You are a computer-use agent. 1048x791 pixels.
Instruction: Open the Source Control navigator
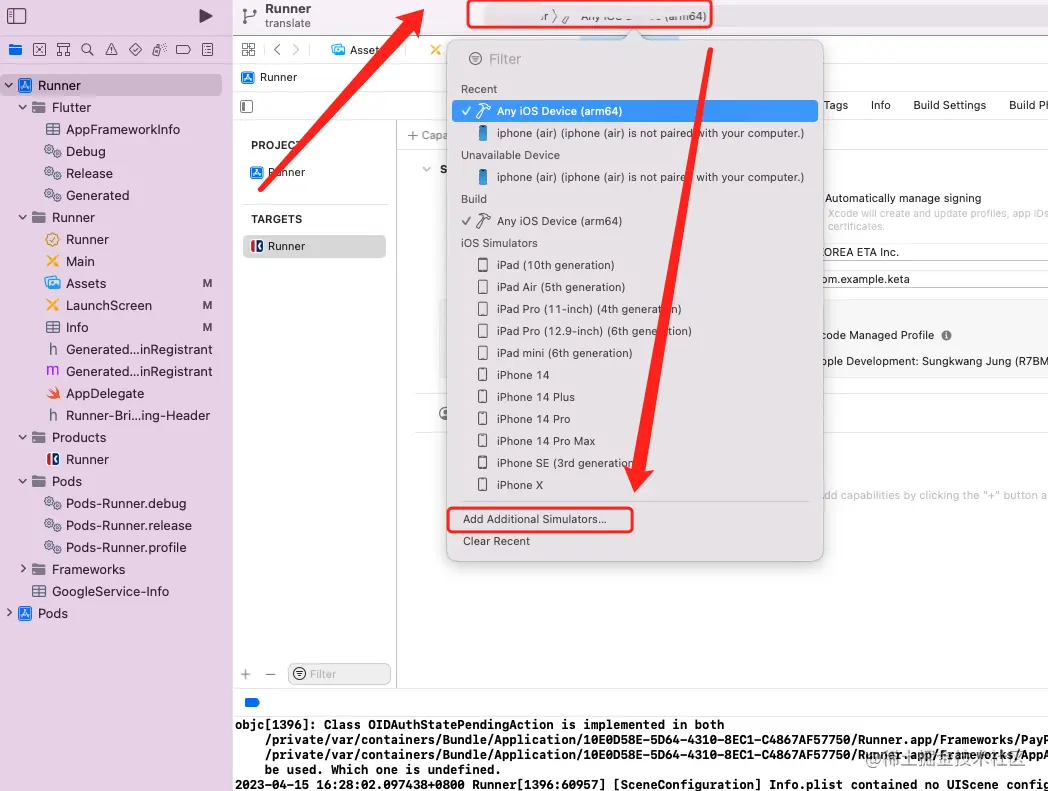coord(39,49)
